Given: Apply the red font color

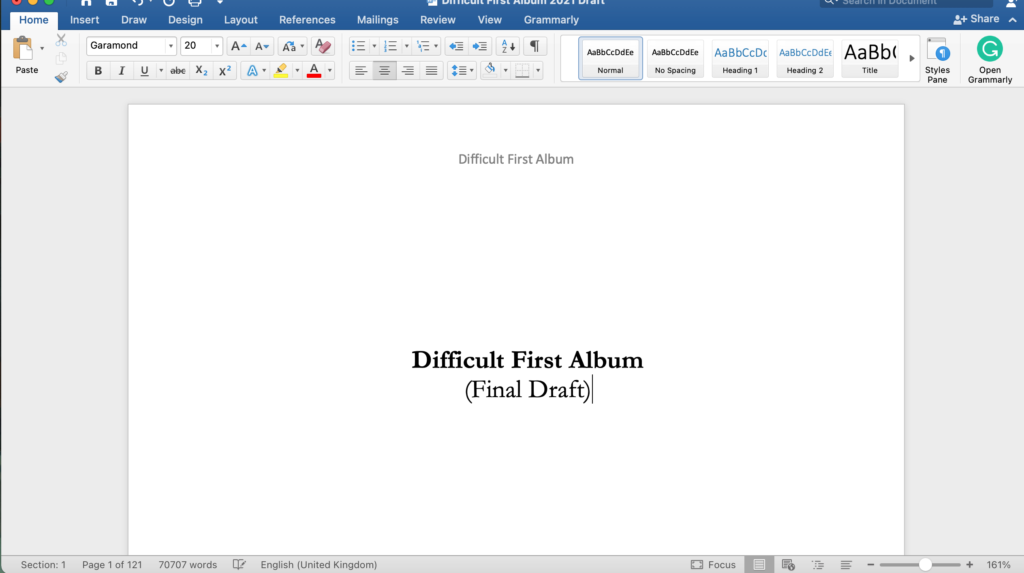Looking at the screenshot, I should pyautogui.click(x=313, y=71).
